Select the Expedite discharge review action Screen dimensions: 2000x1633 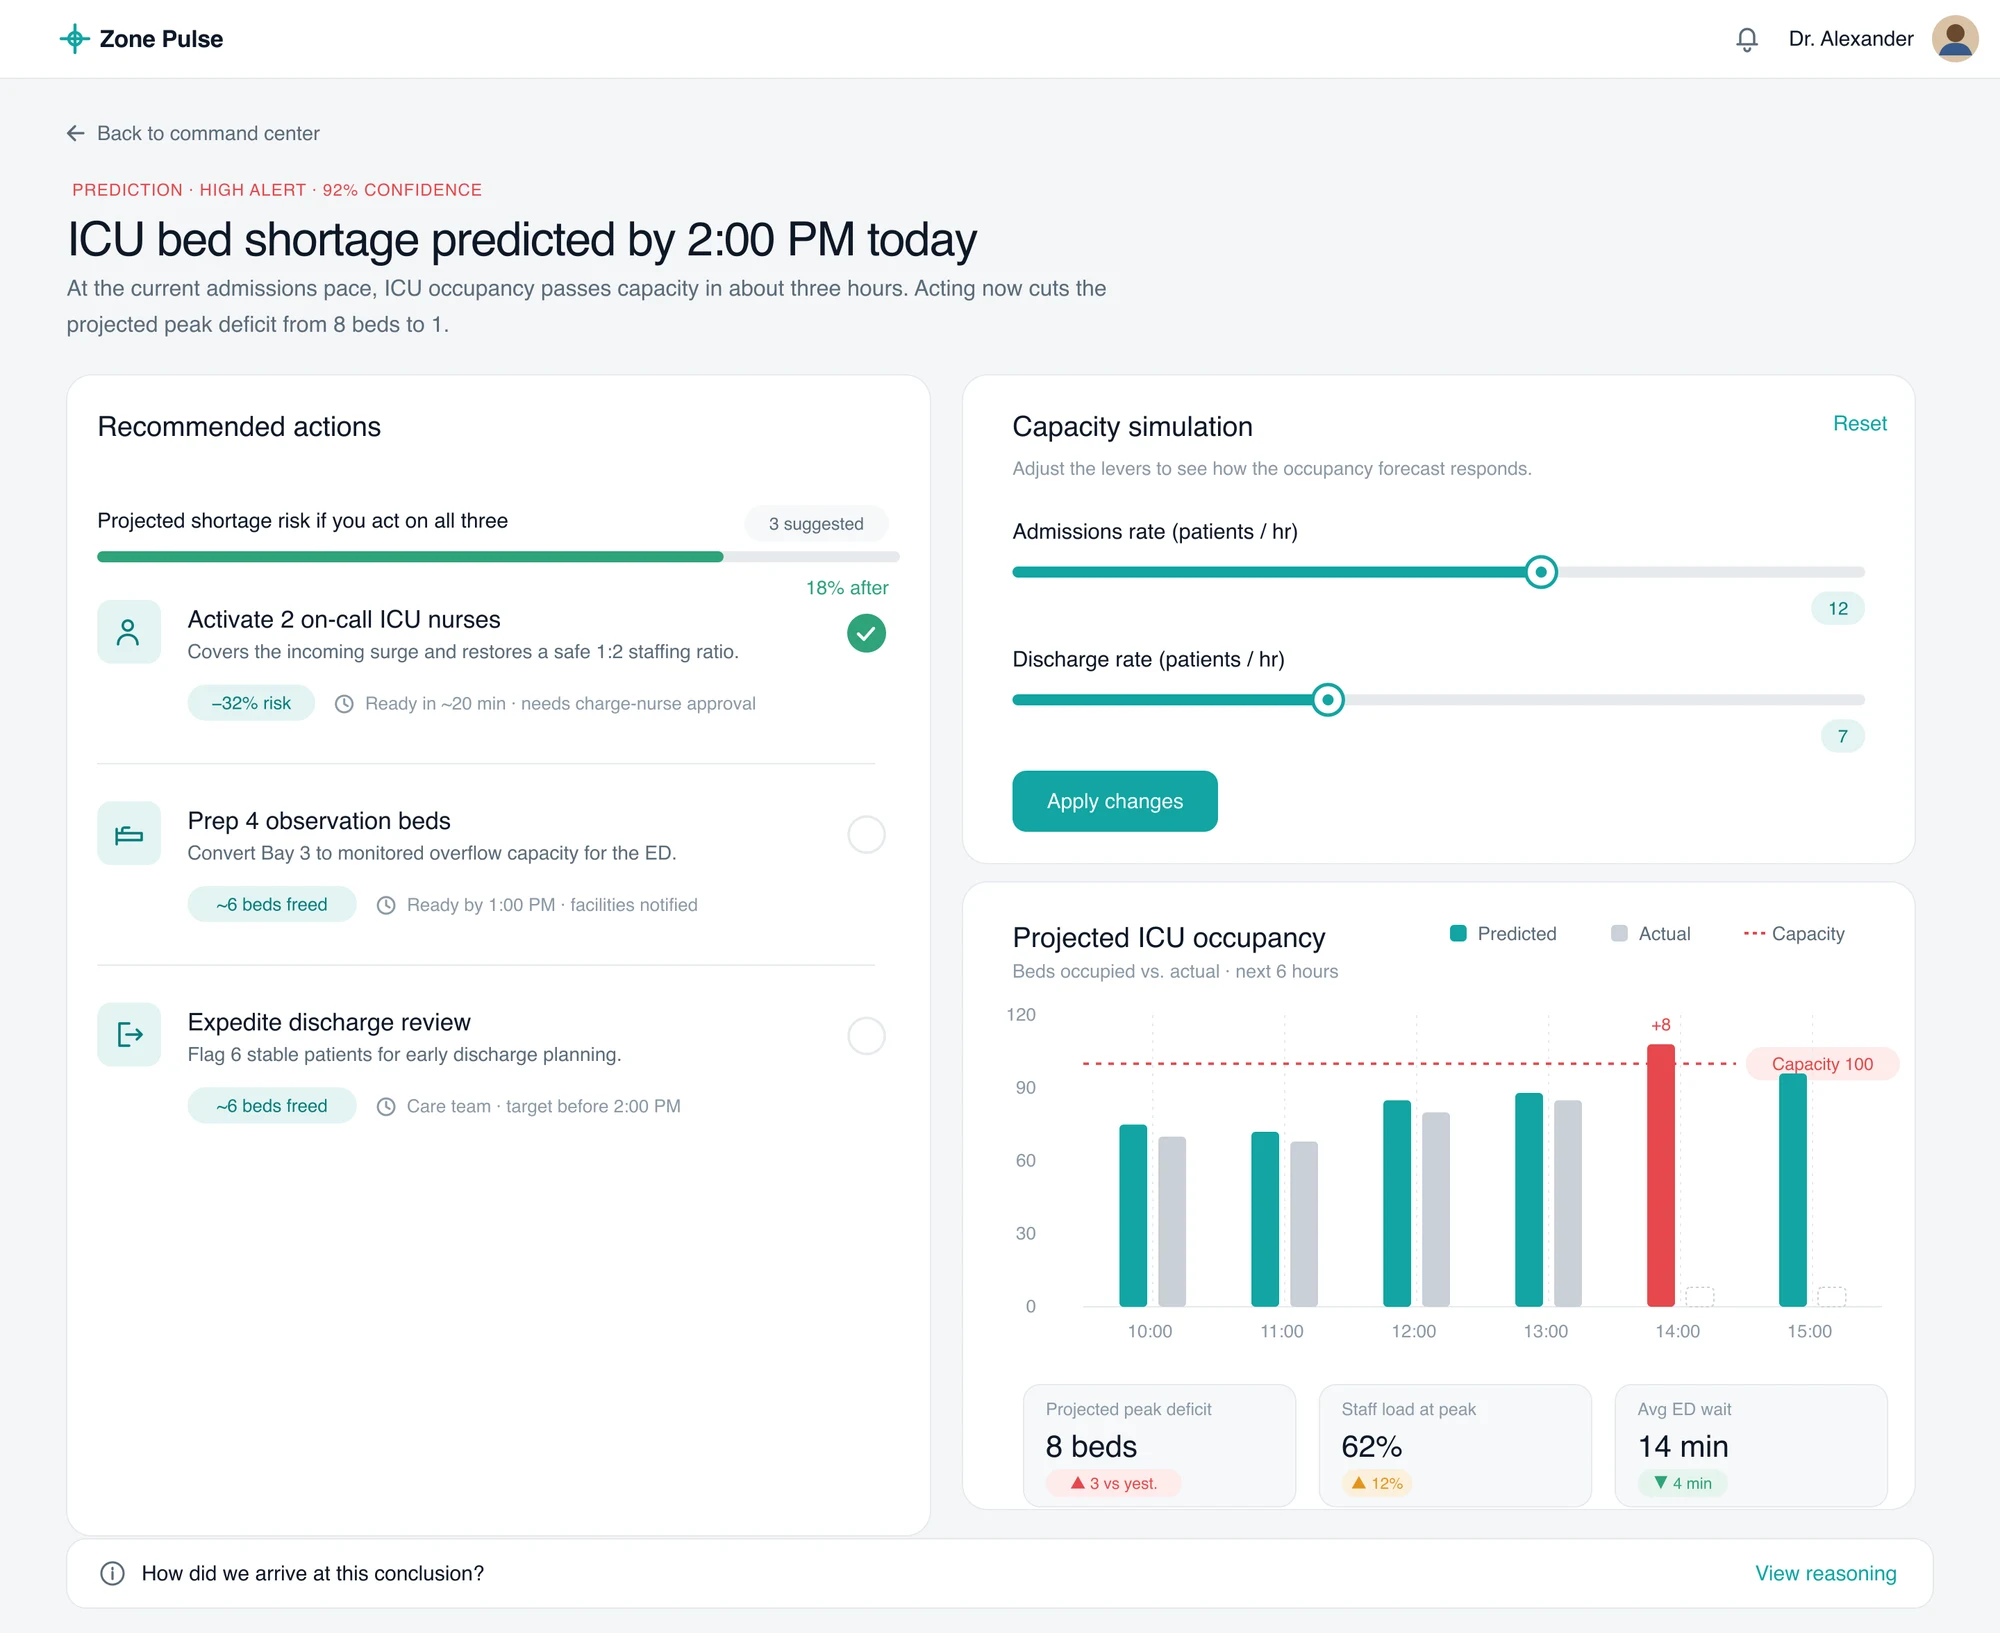click(x=866, y=1036)
